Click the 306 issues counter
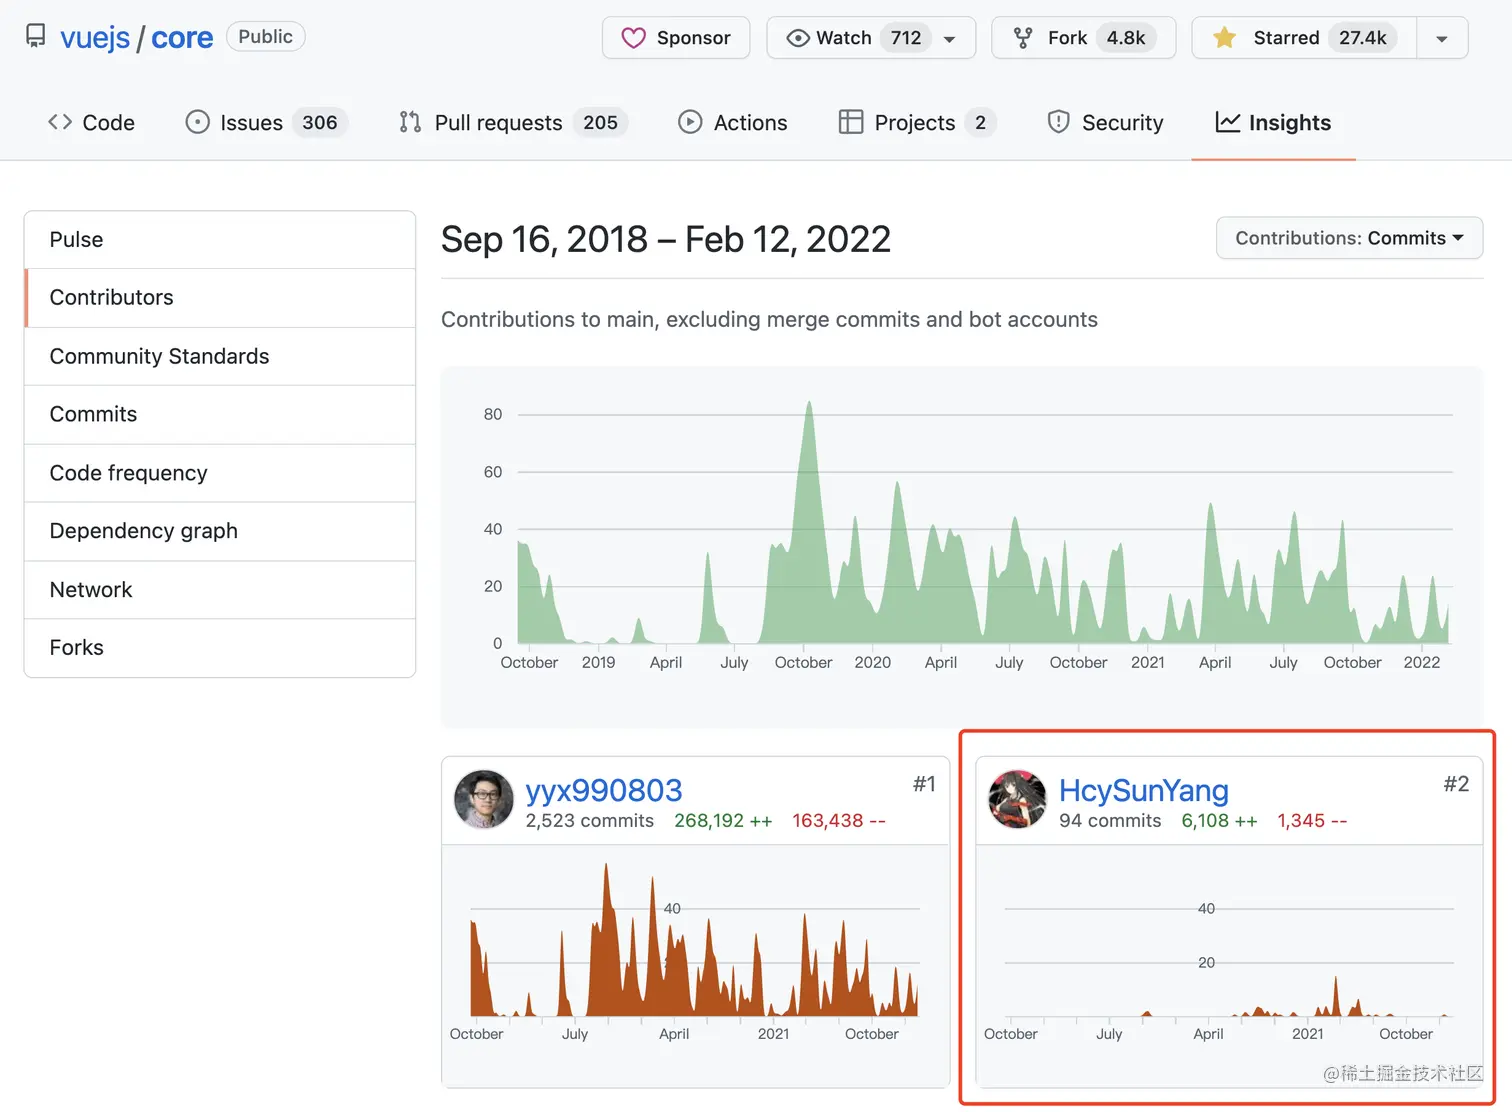 320,122
